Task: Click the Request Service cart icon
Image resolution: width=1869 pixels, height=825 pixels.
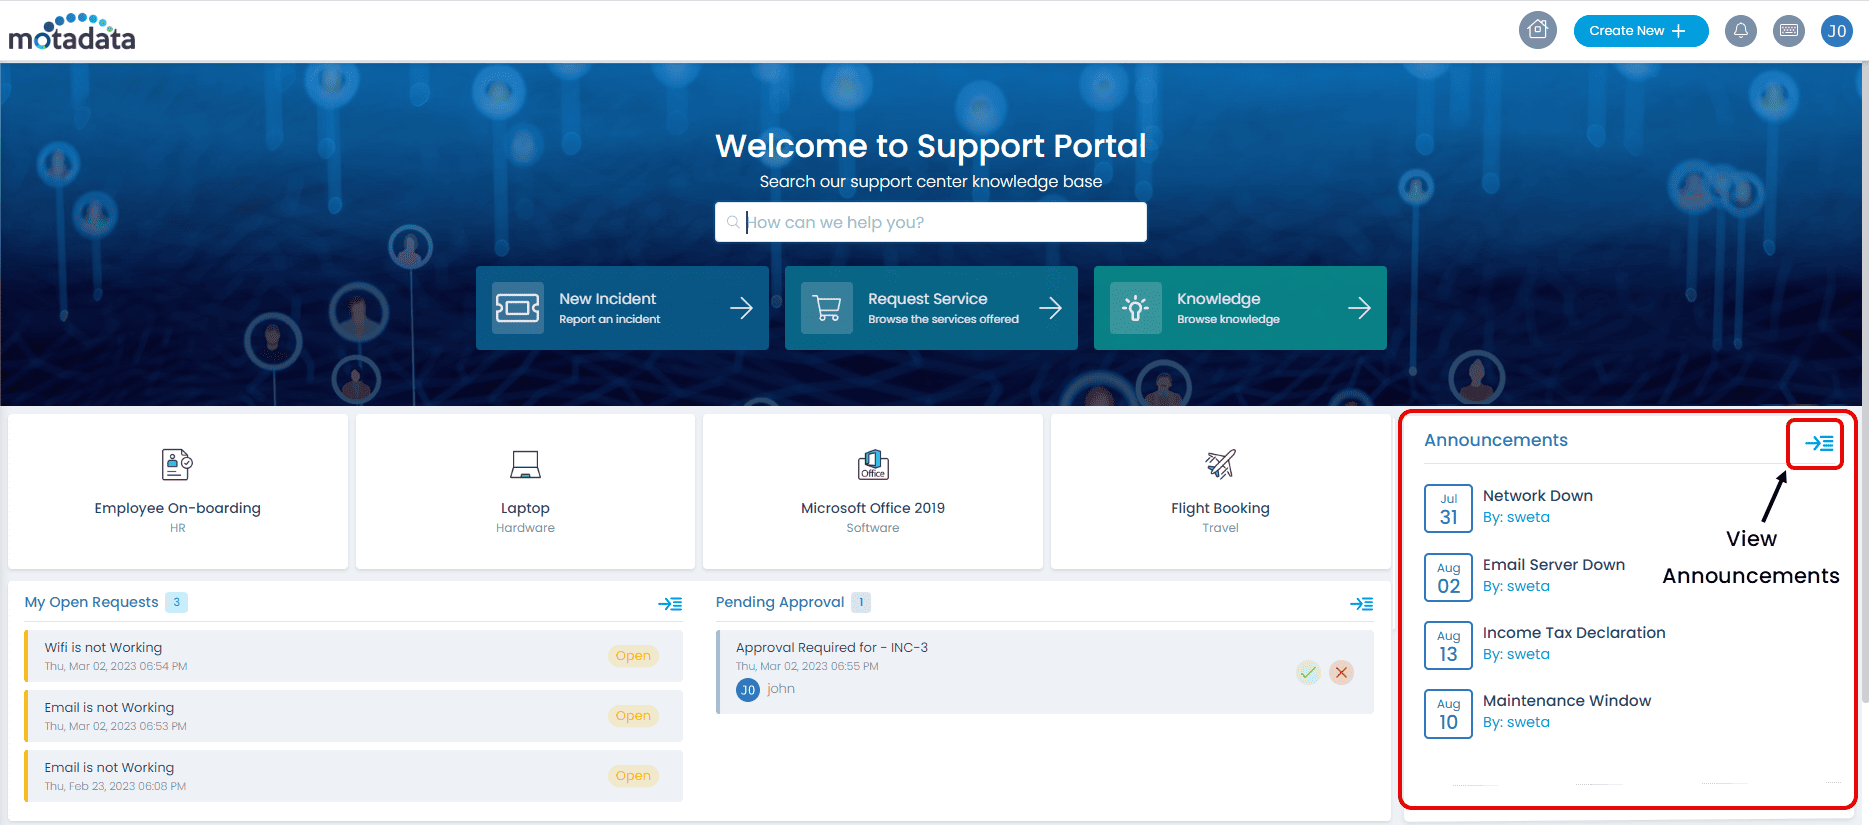Action: 827,308
